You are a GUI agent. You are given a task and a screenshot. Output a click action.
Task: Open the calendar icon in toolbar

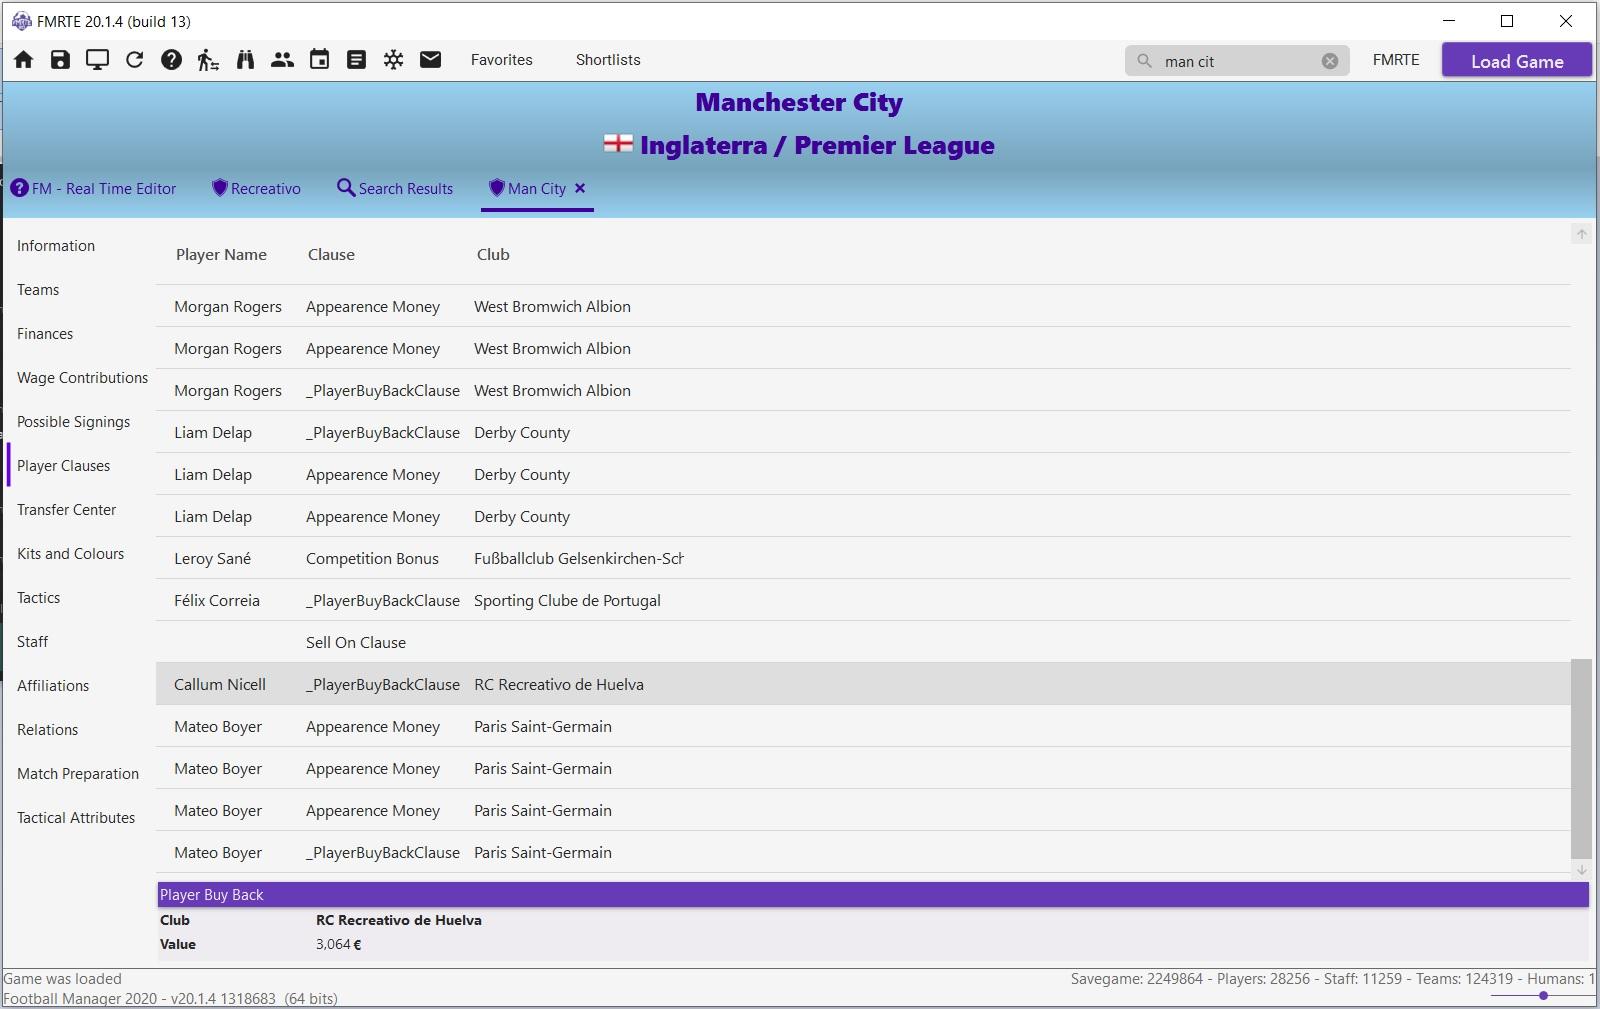coord(319,60)
